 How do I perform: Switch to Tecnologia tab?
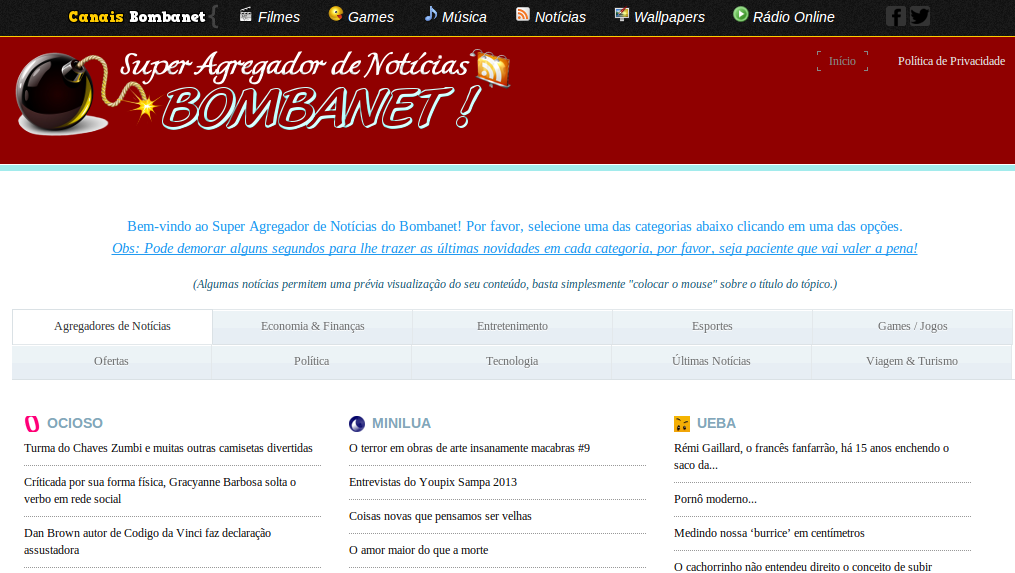click(x=511, y=361)
